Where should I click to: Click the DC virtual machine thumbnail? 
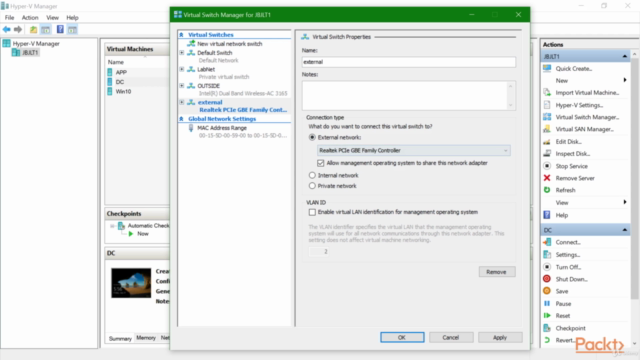[x=131, y=283]
